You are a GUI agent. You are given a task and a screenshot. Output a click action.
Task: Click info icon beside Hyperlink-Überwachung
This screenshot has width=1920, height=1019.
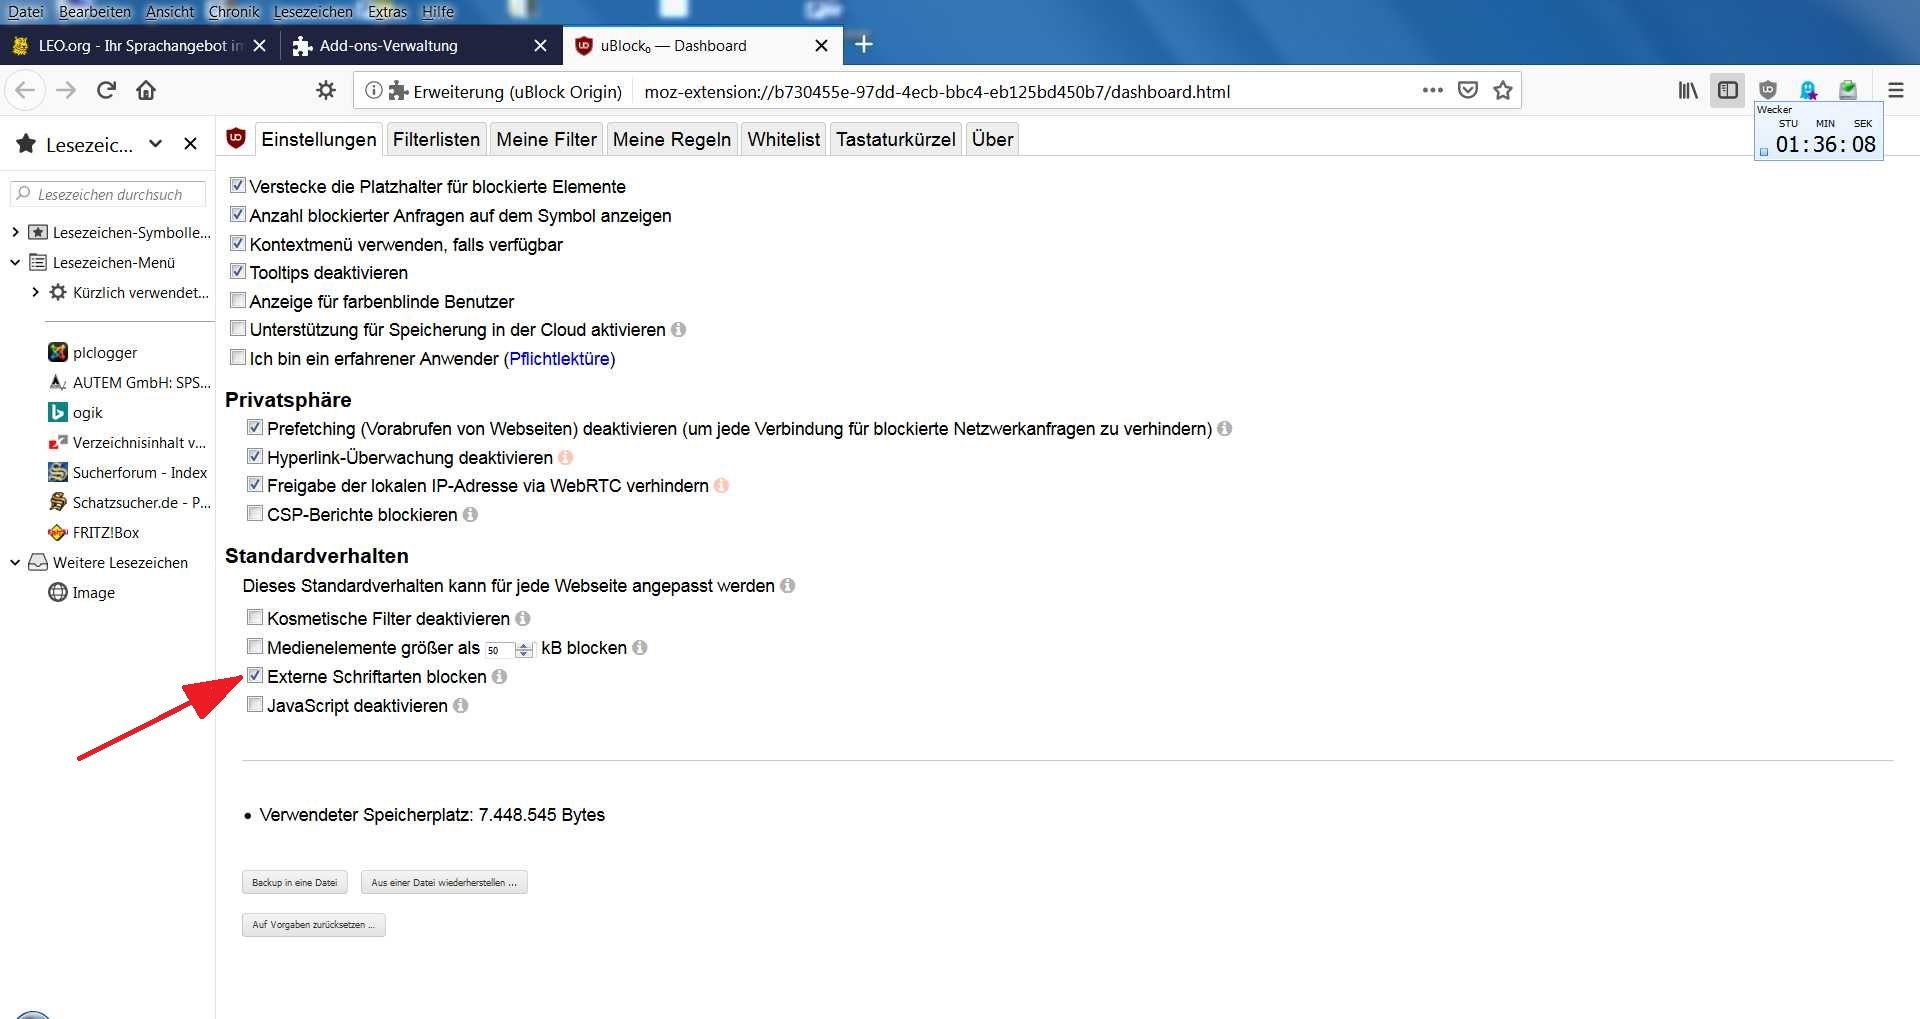(565, 458)
